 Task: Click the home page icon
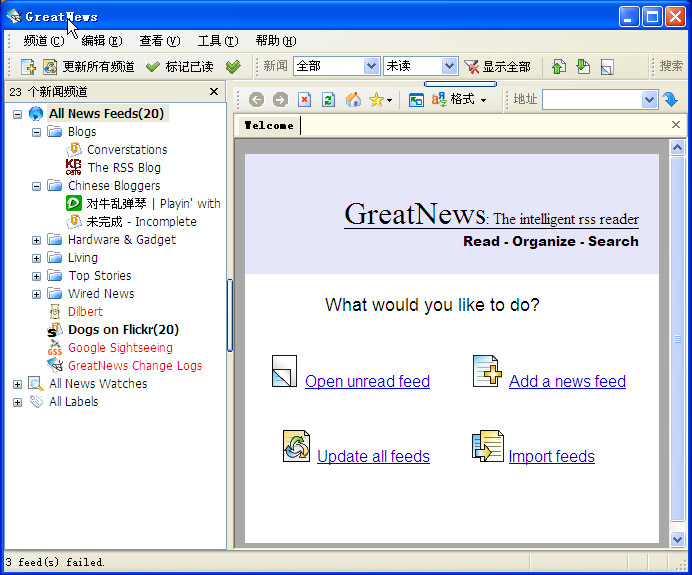pyautogui.click(x=353, y=100)
